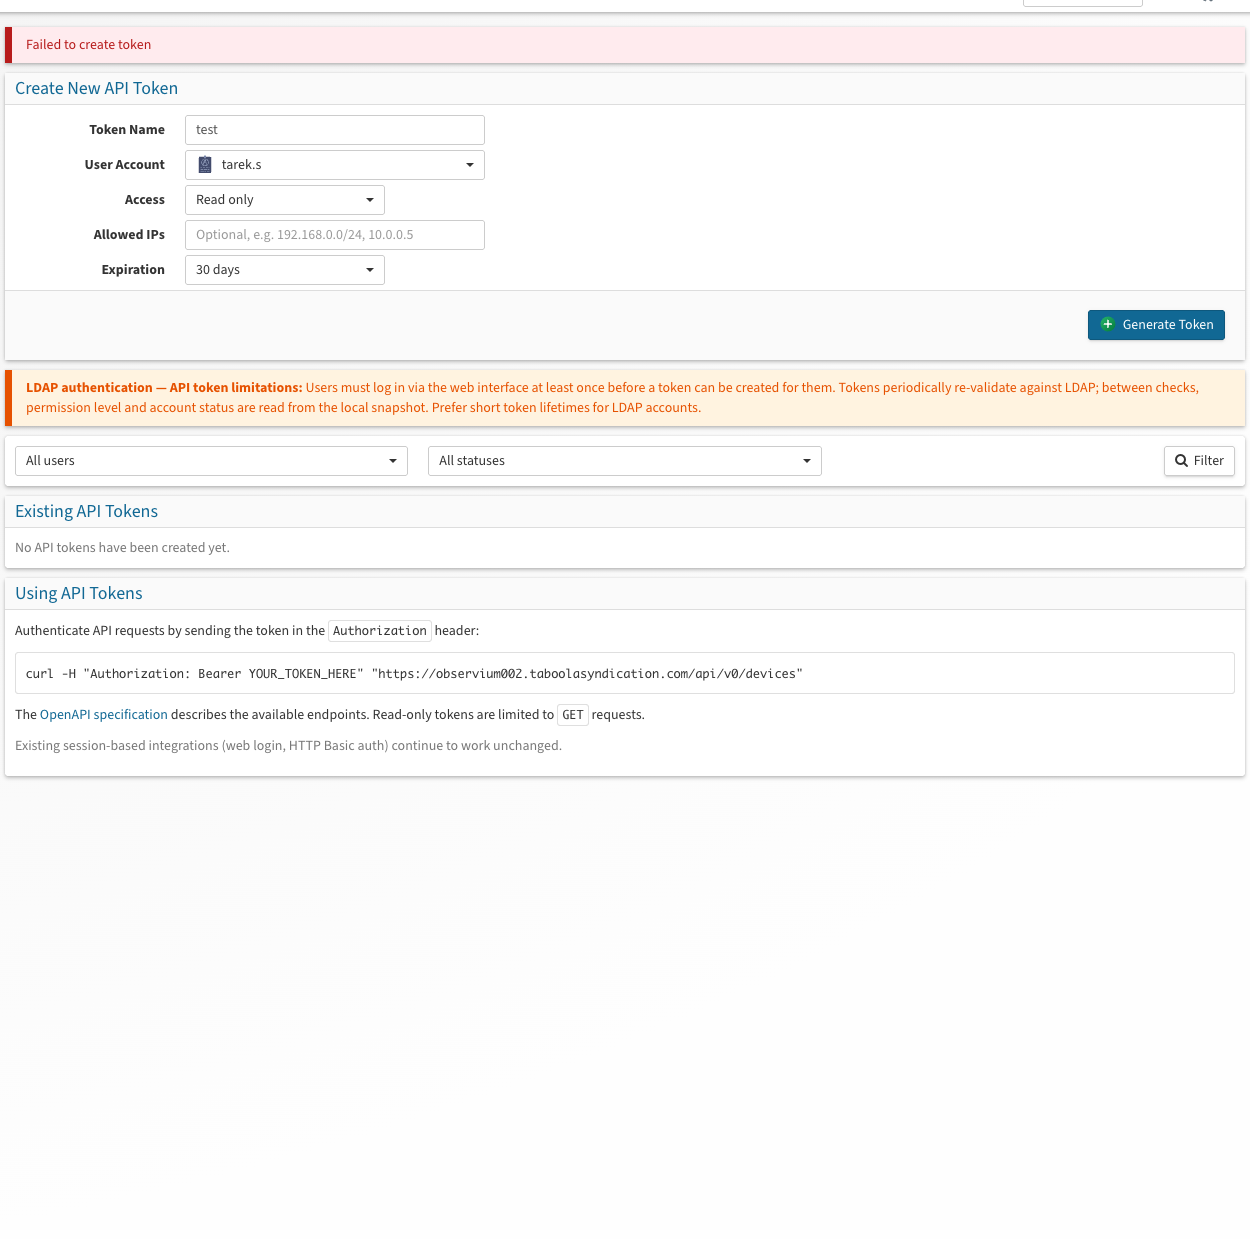Screen dimensions: 1250x1239
Task: Open the All users filter dropdown
Action: click(211, 461)
